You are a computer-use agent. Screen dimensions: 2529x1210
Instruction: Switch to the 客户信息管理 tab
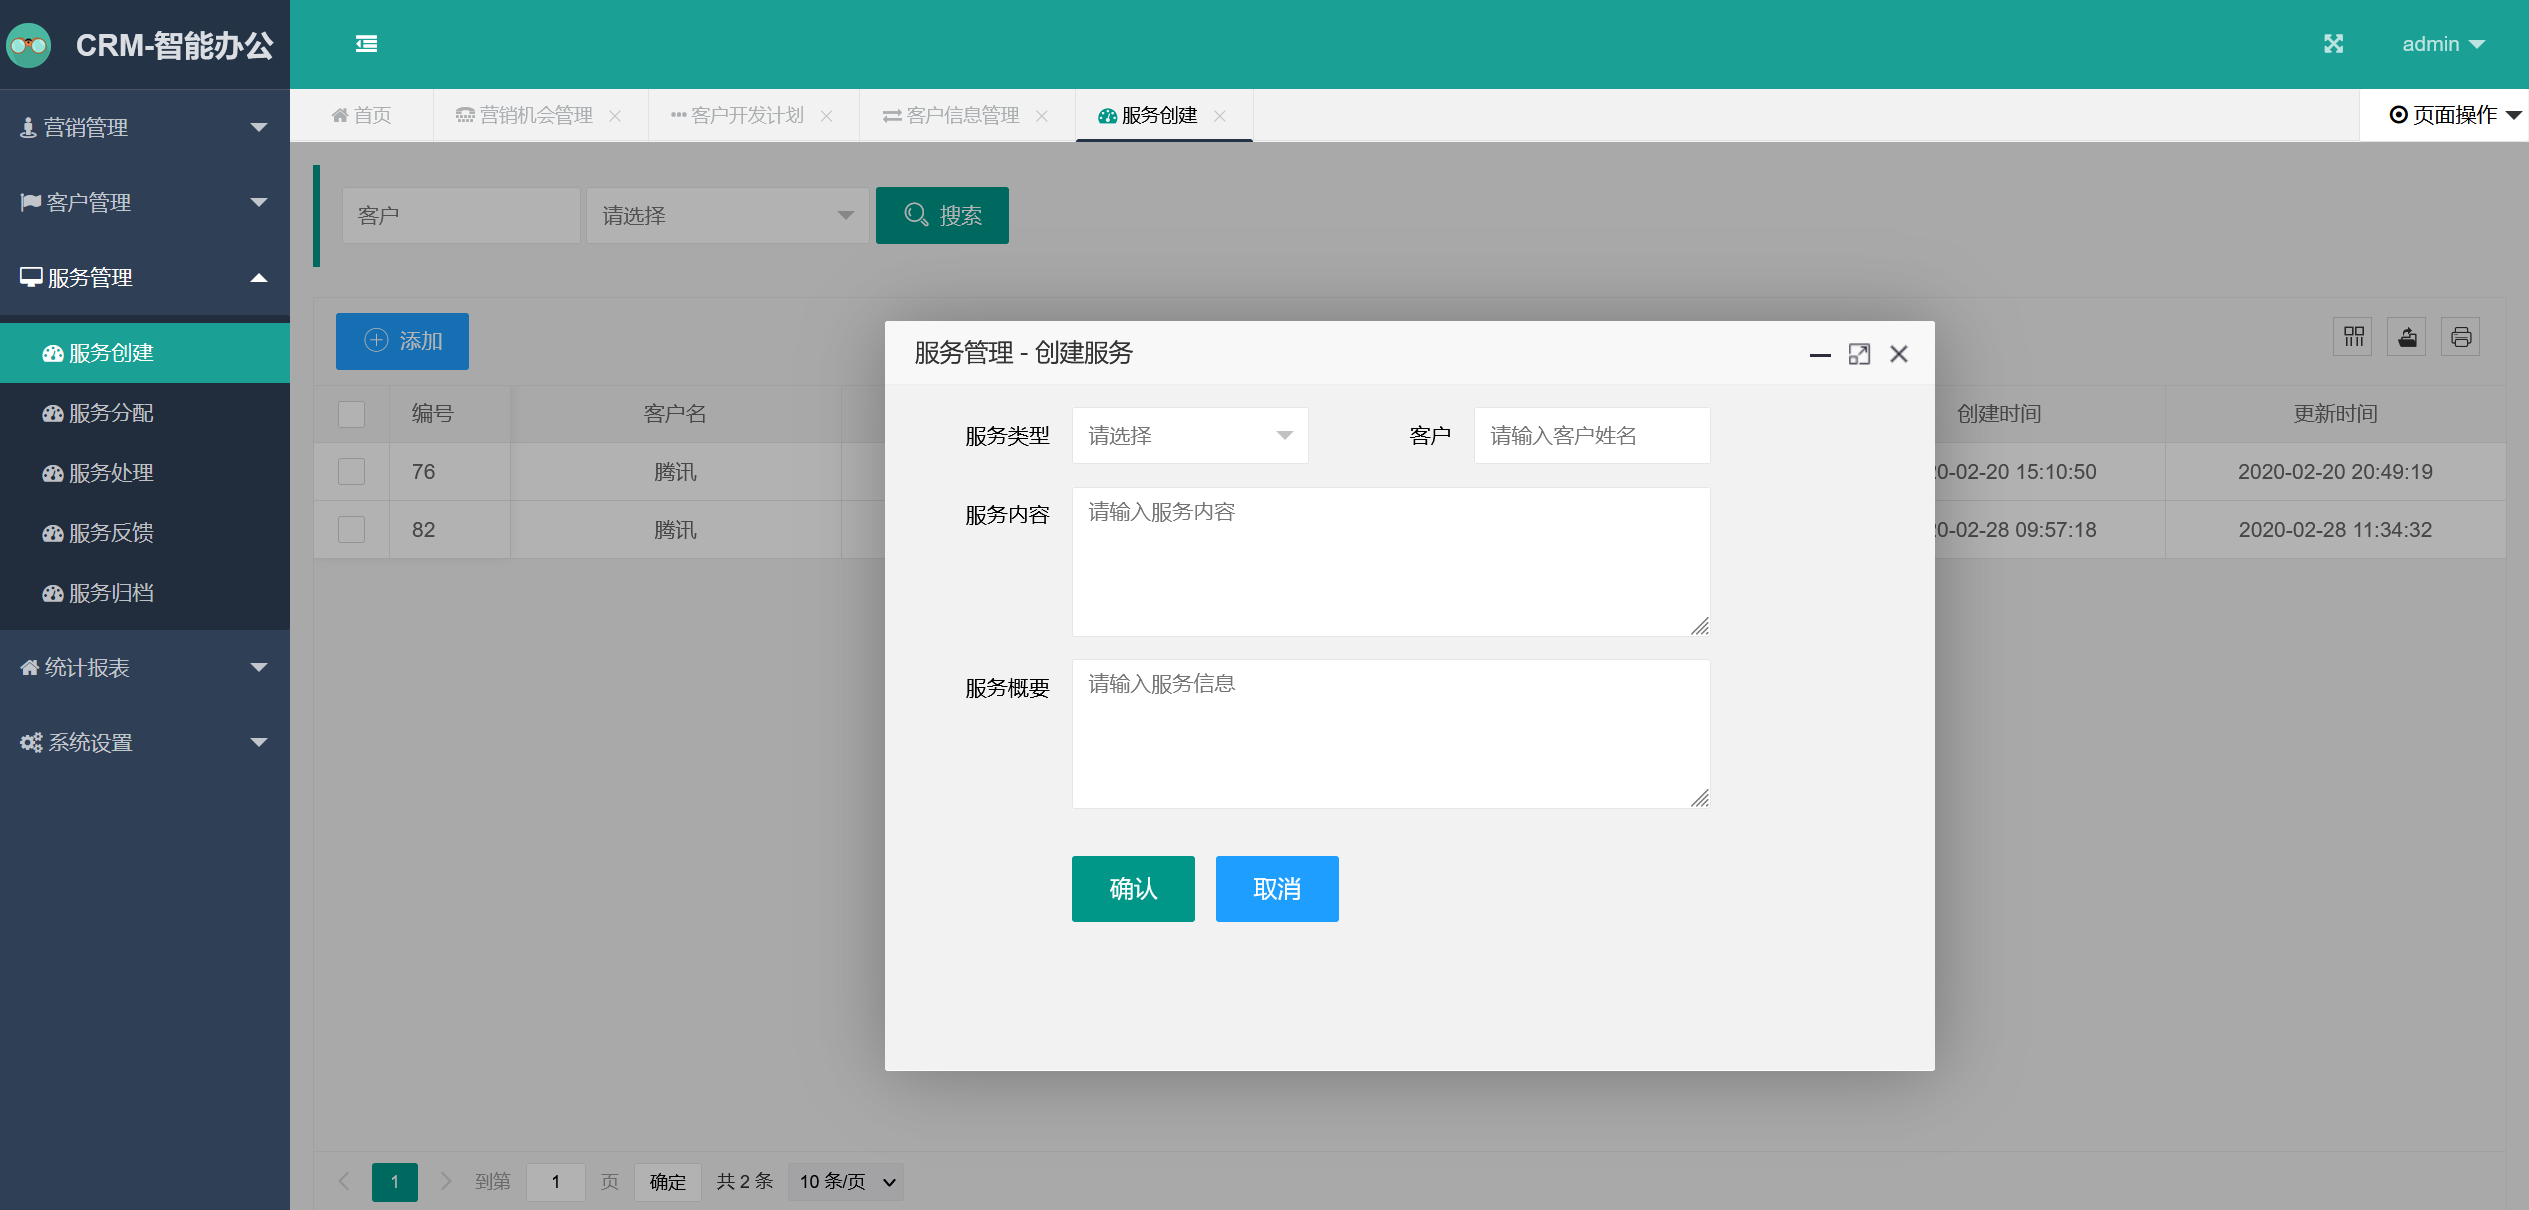962,116
